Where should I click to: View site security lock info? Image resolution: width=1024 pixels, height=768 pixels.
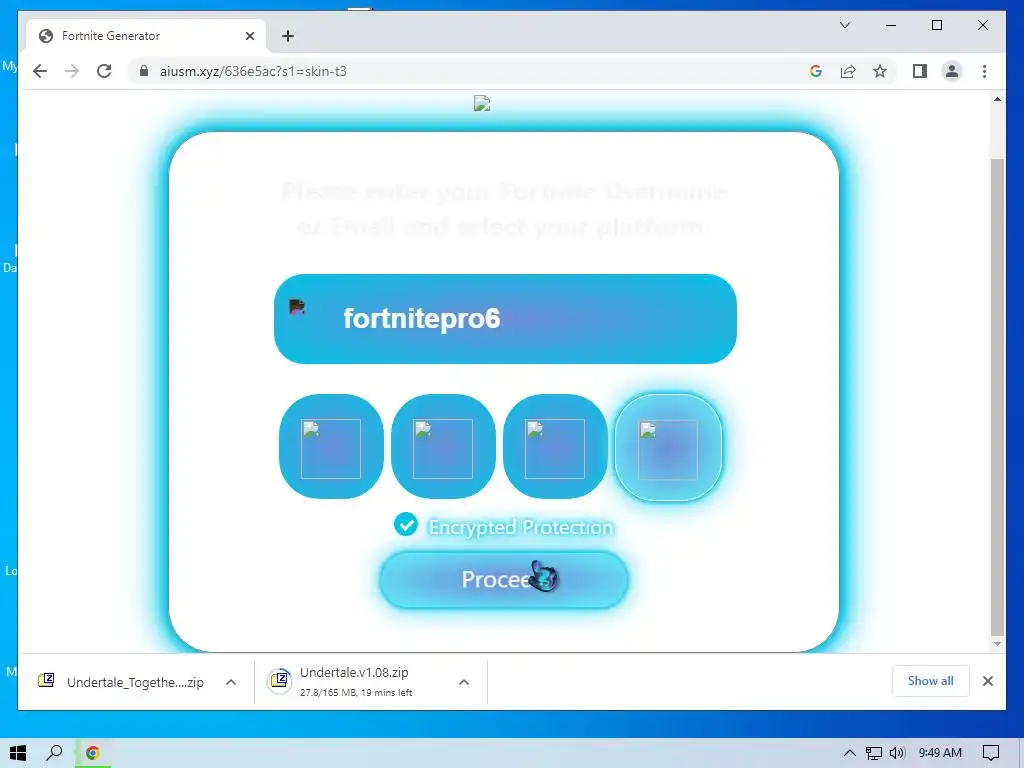coord(144,71)
